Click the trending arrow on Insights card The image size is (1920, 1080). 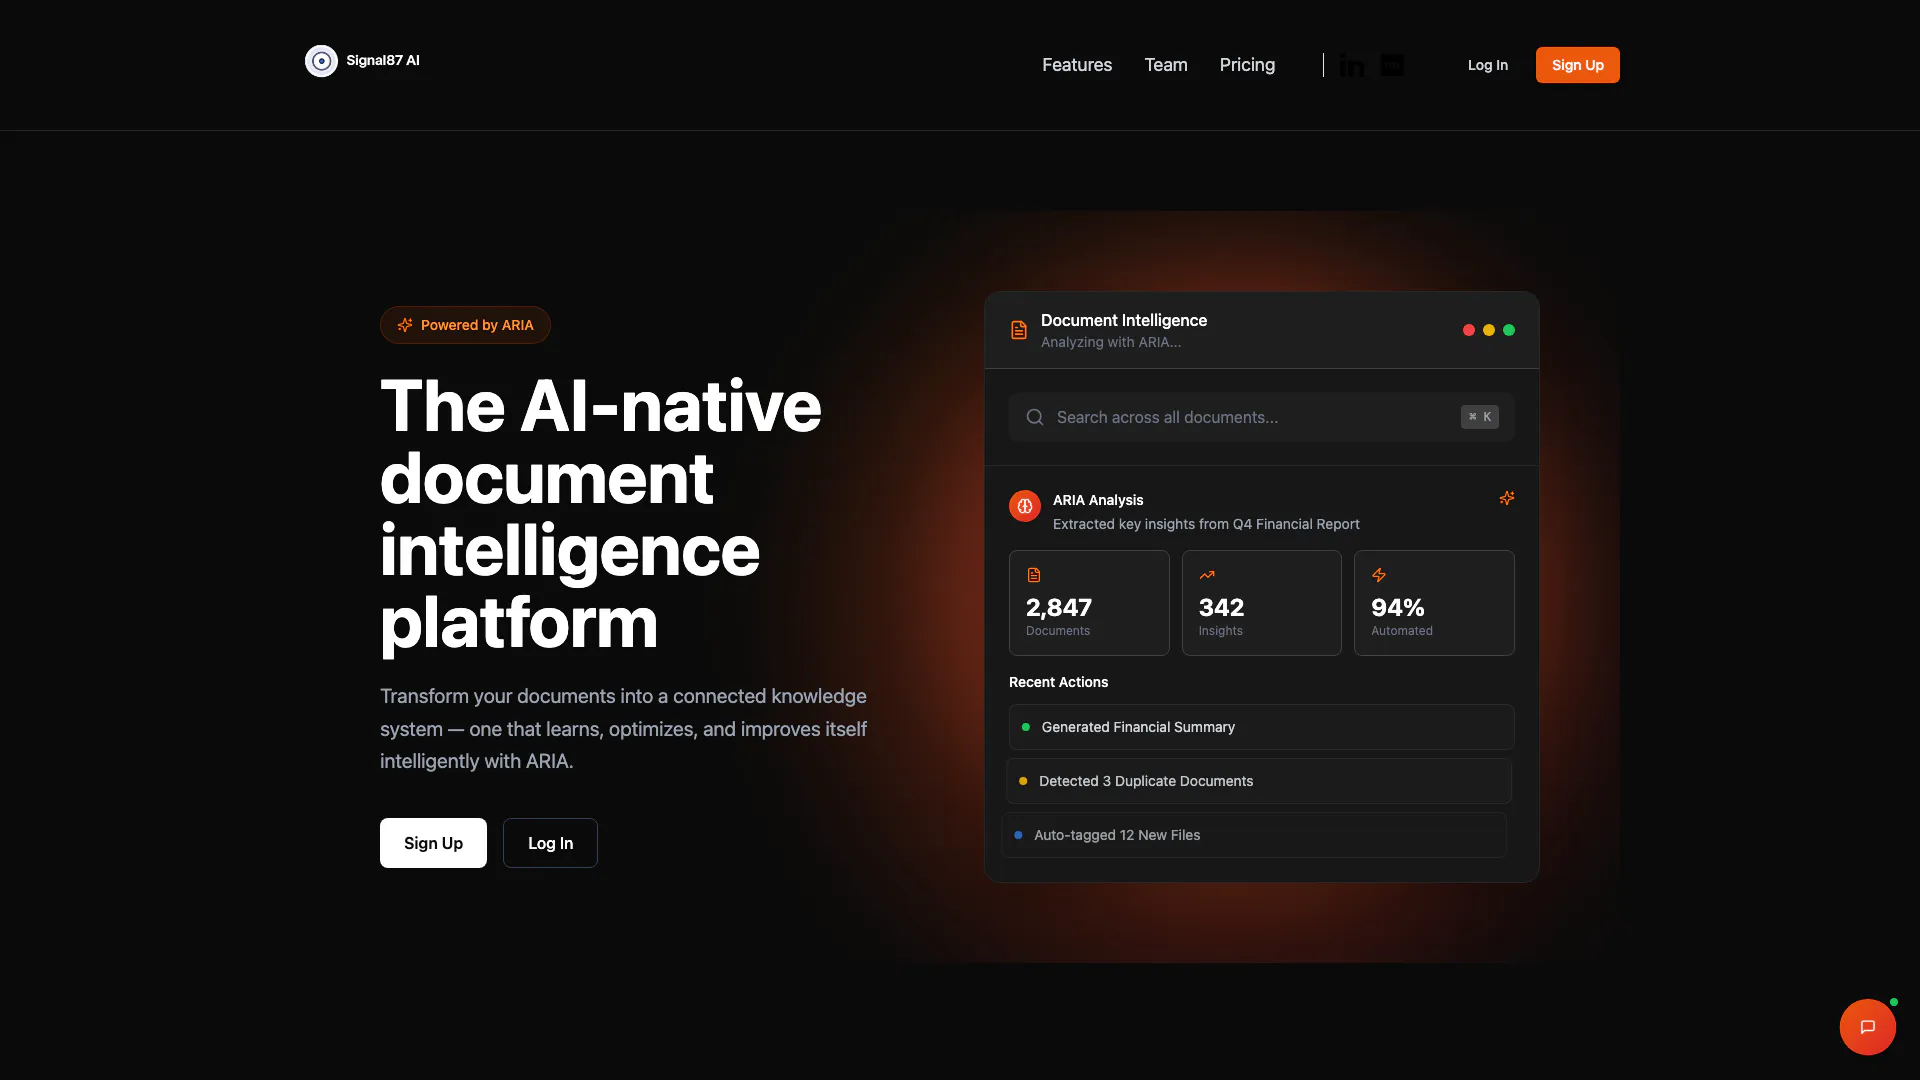[x=1207, y=575]
